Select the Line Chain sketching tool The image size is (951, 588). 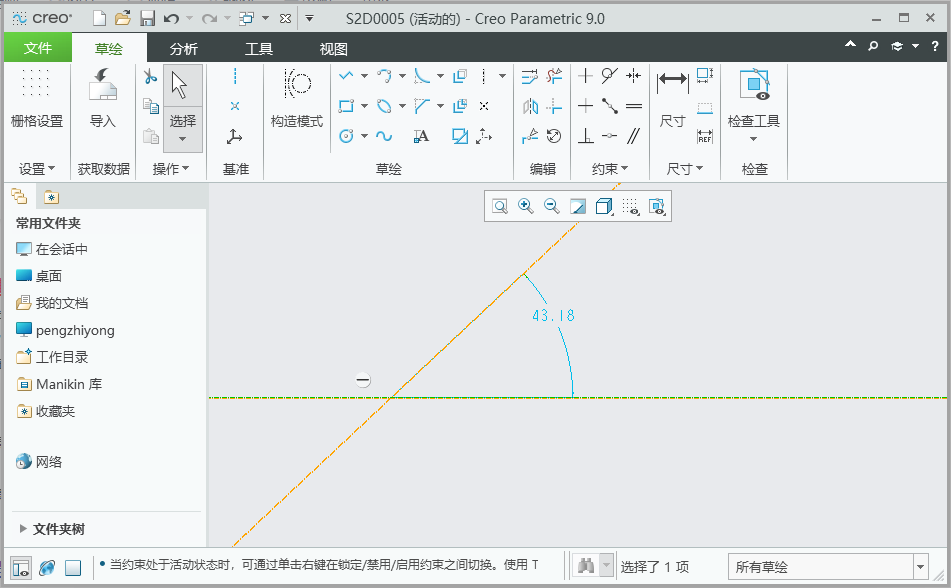point(346,76)
